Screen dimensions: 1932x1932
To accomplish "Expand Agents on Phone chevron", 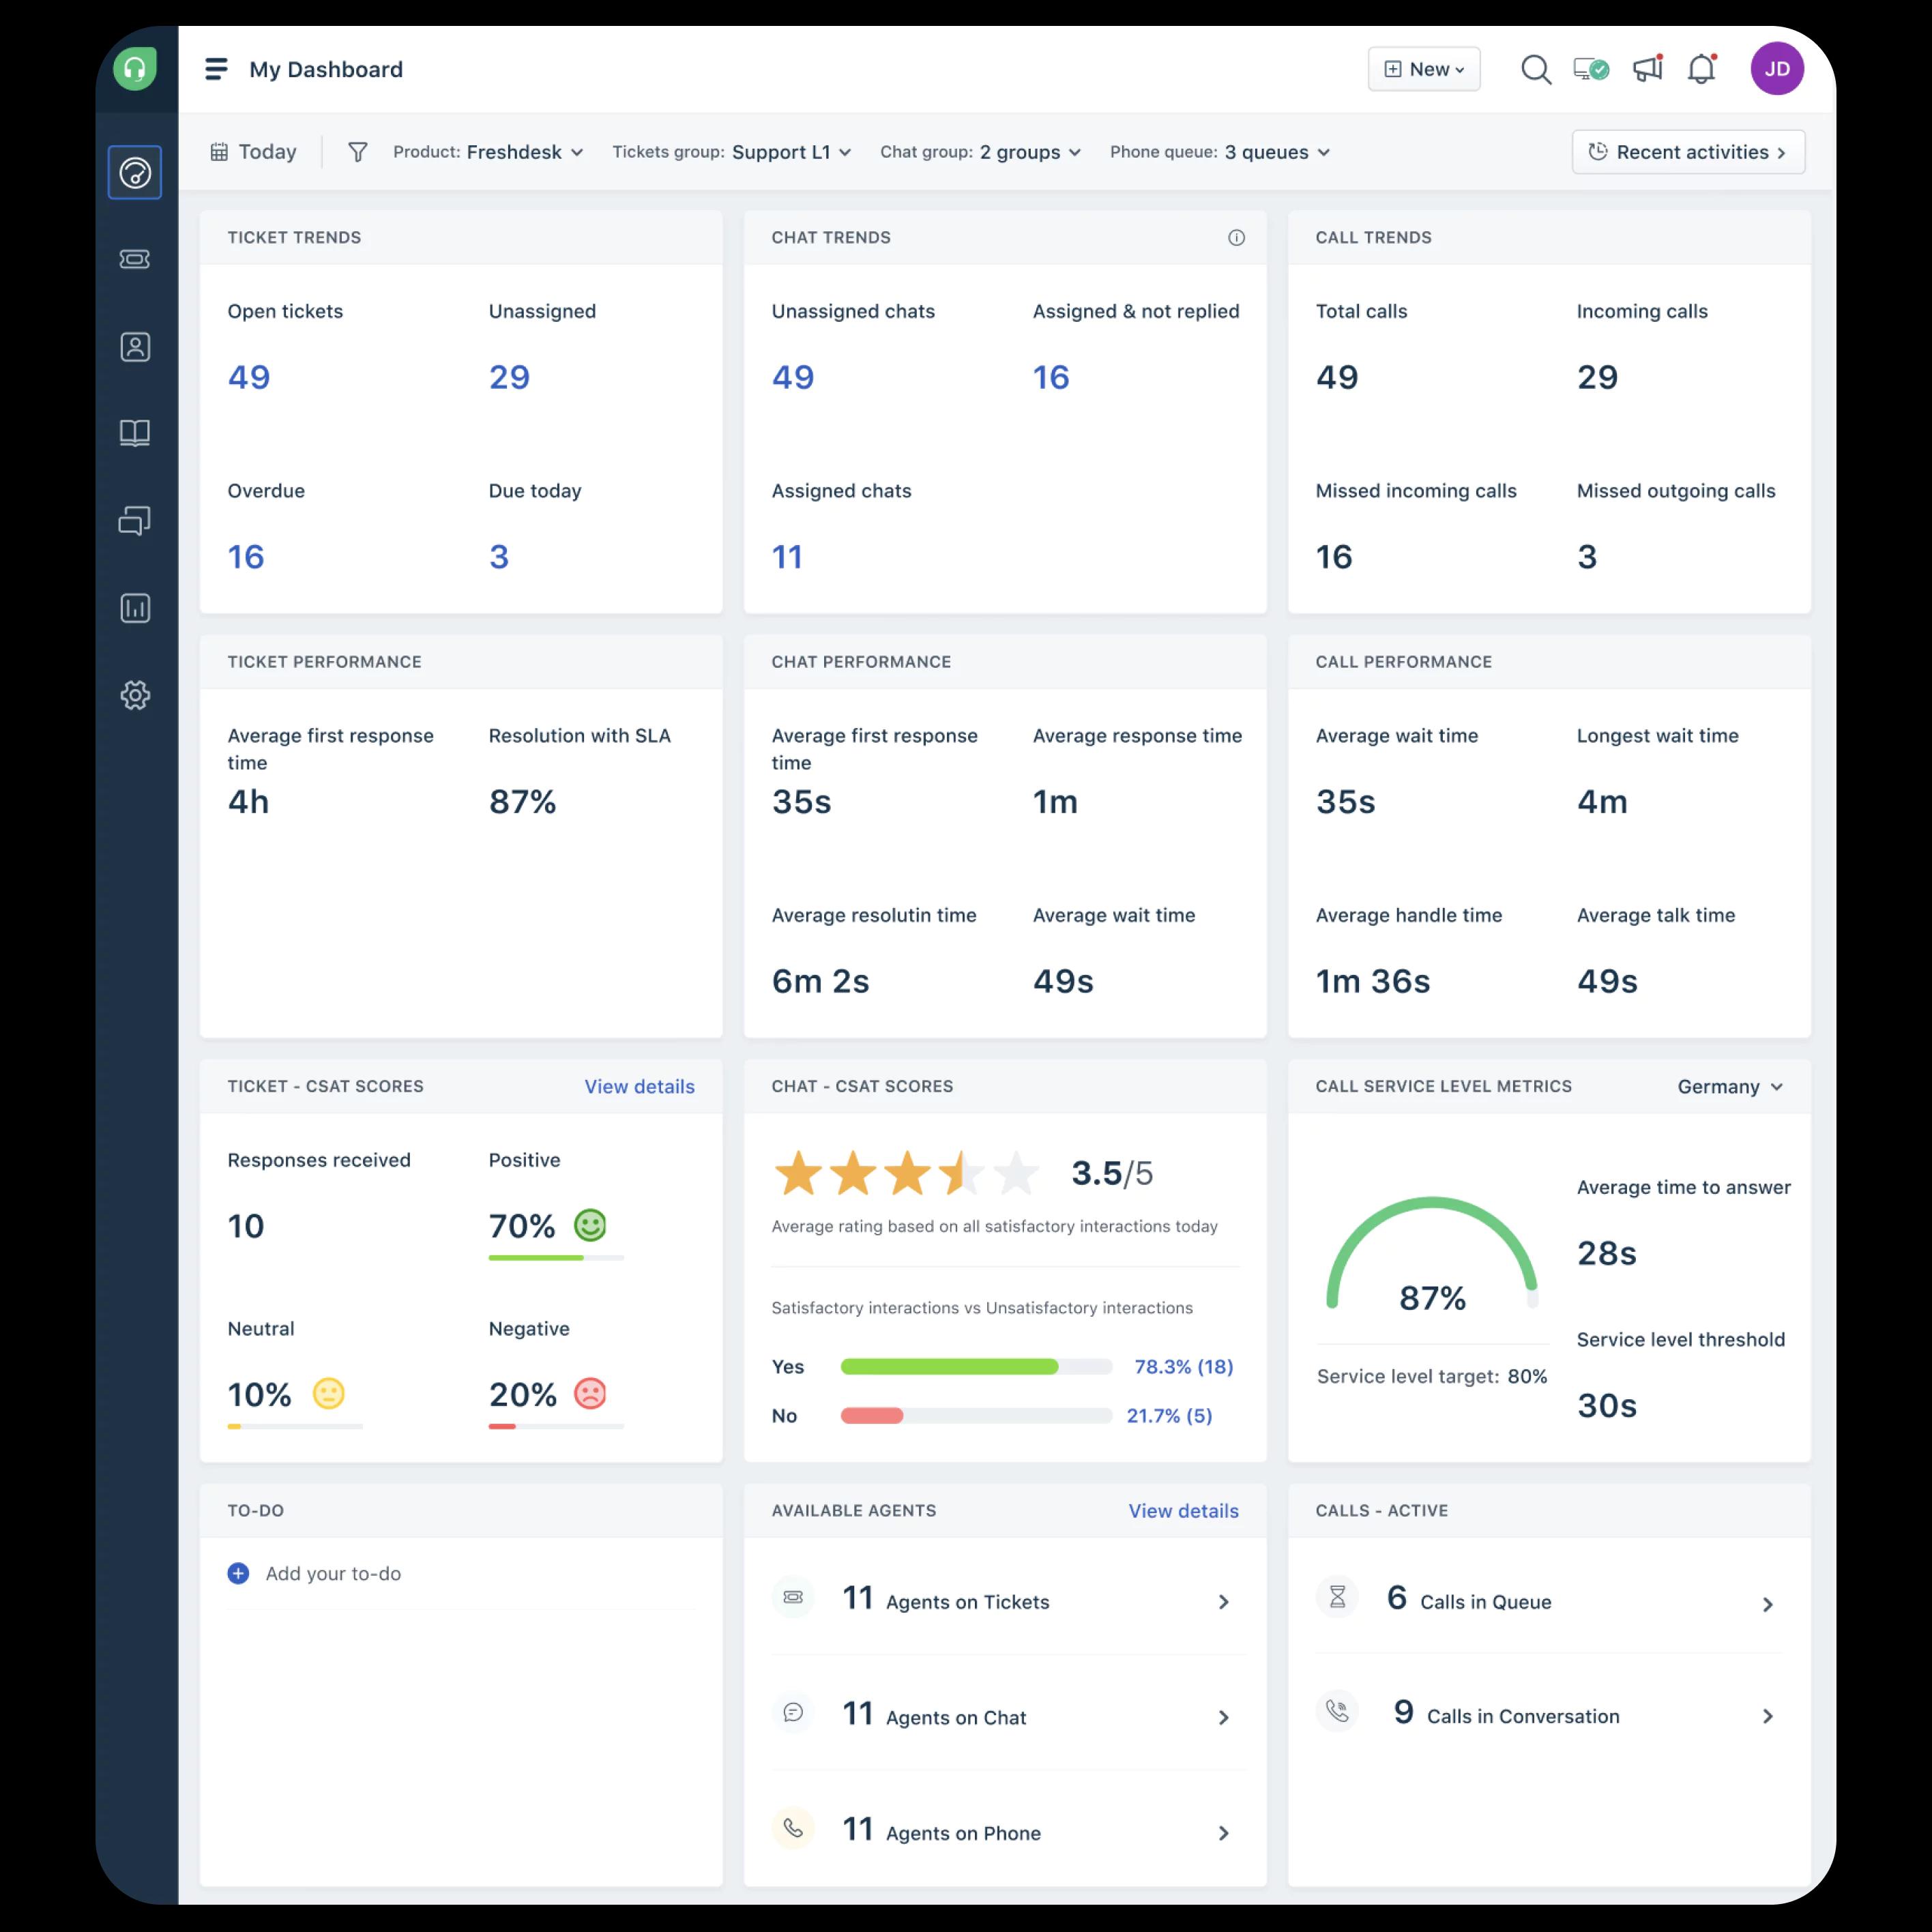I will tap(1223, 1833).
